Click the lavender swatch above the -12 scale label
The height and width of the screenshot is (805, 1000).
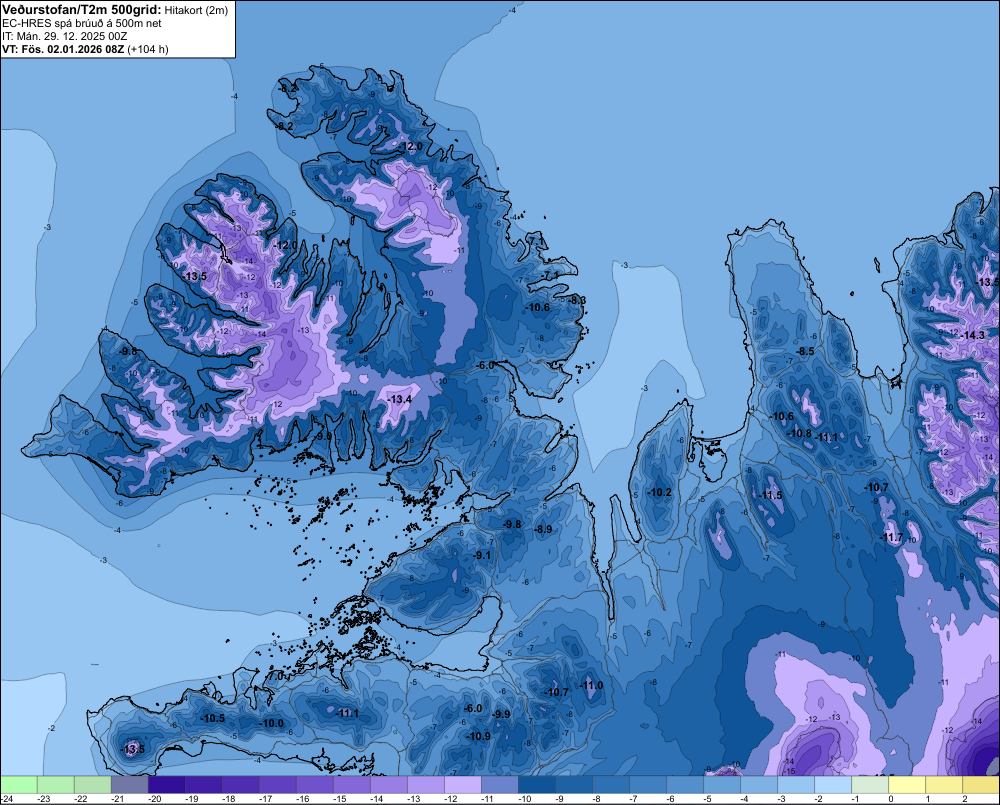(463, 784)
